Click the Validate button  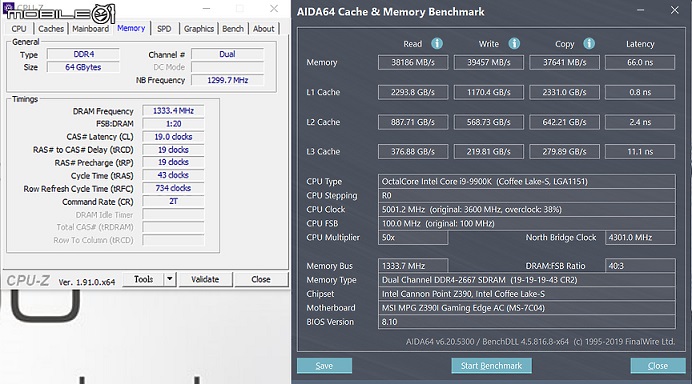(205, 279)
